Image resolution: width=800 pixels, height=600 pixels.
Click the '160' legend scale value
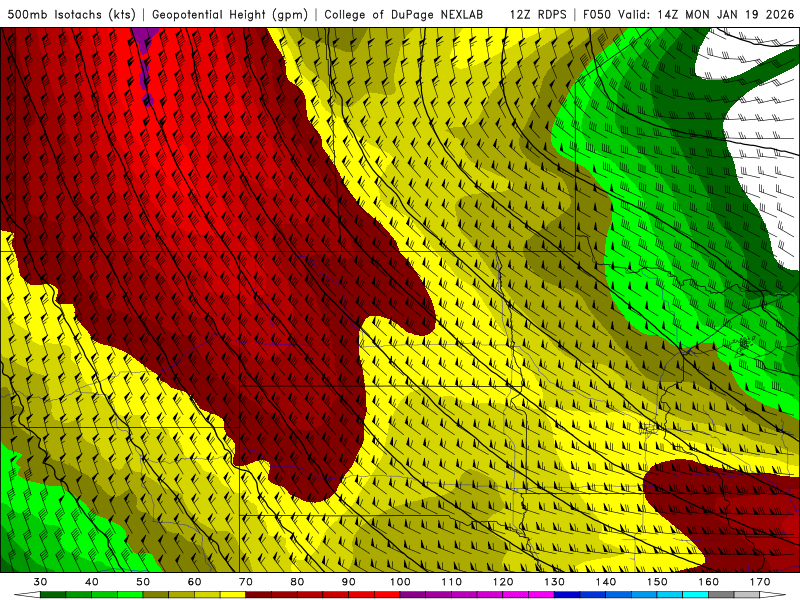coord(709,582)
